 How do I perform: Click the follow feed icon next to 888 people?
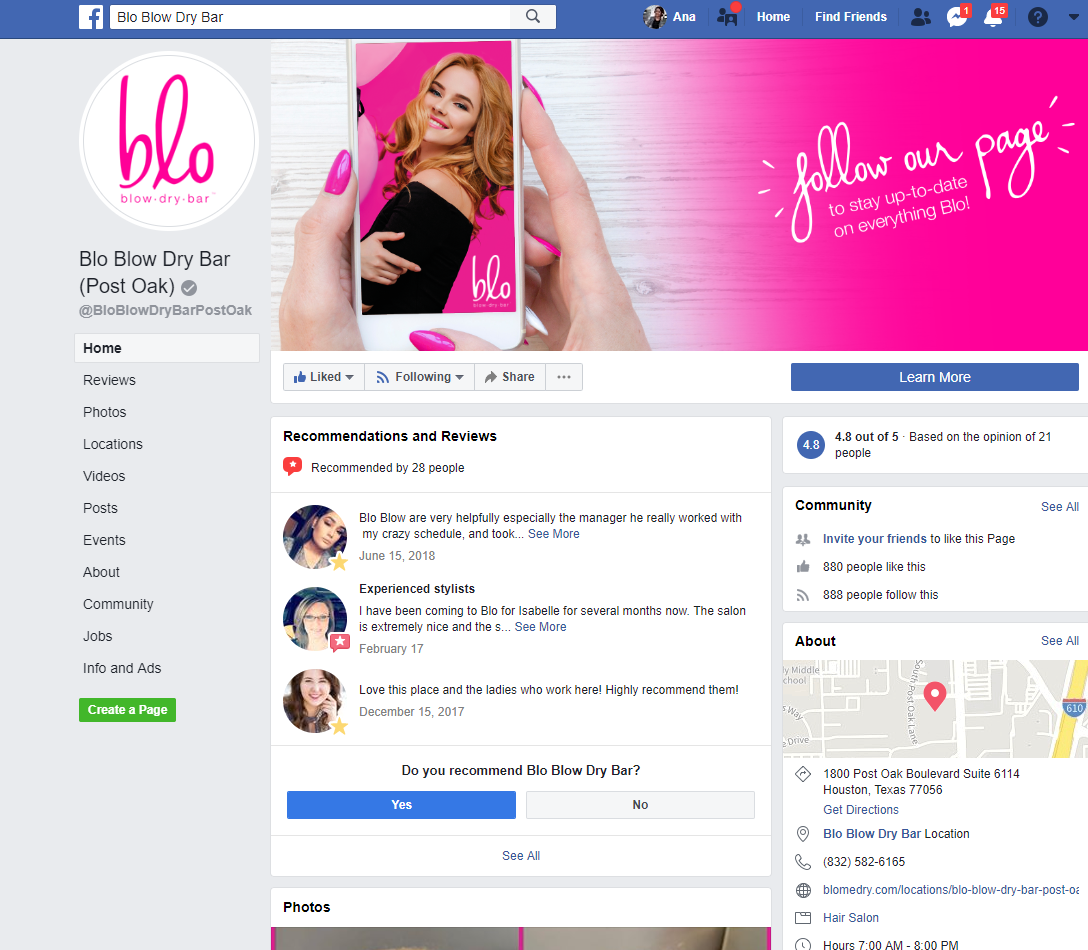click(803, 595)
